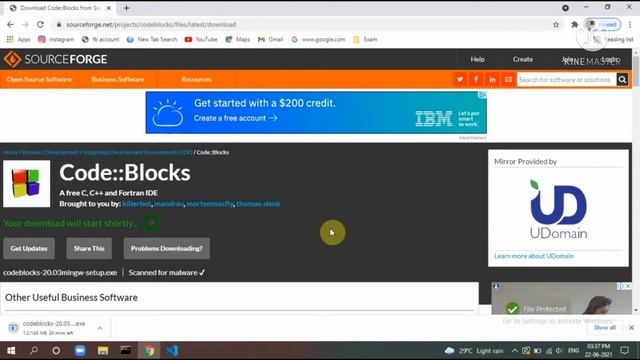Open the notification center icon
Image resolution: width=640 pixels, height=360 pixels.
click(x=624, y=351)
